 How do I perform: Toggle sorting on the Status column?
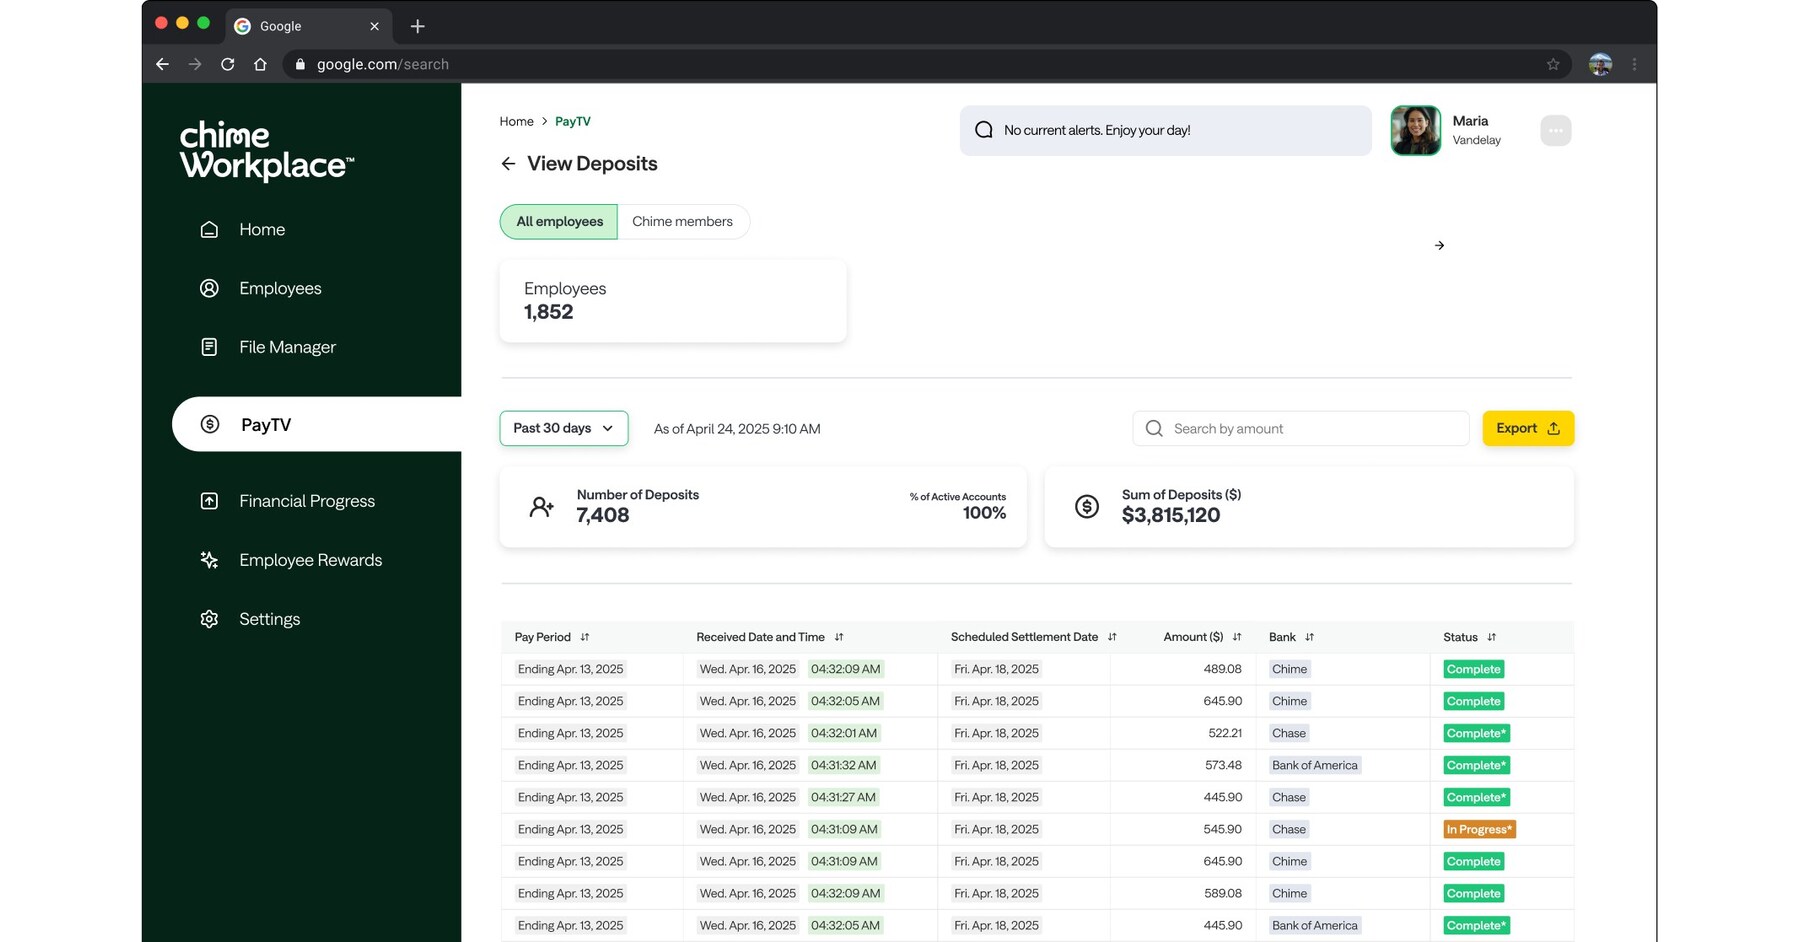pos(1491,637)
